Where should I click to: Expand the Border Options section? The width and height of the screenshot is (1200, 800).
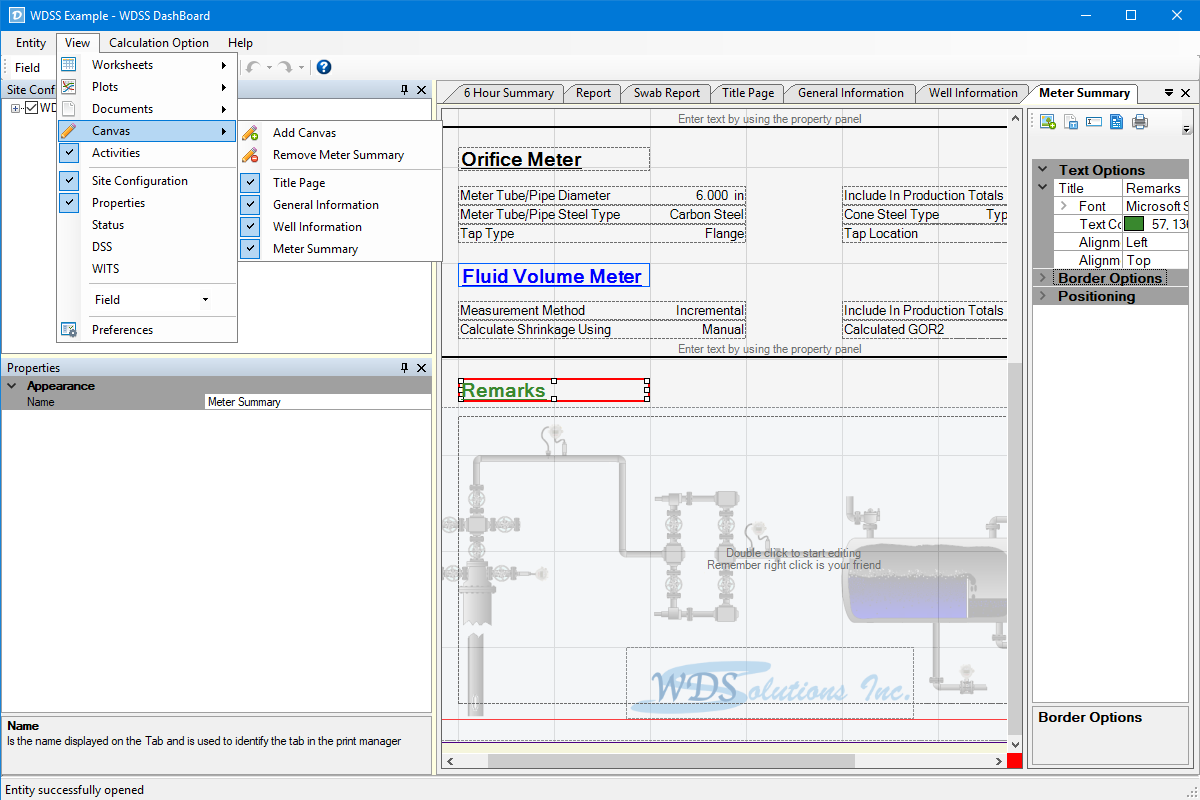[1043, 278]
